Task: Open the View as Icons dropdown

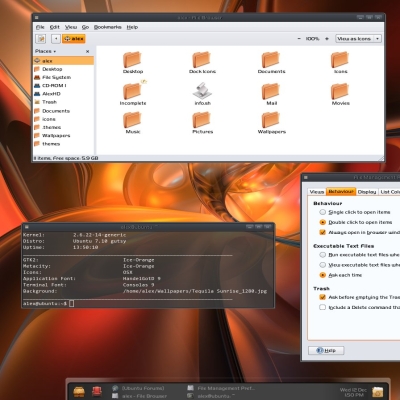Action: pos(358,39)
